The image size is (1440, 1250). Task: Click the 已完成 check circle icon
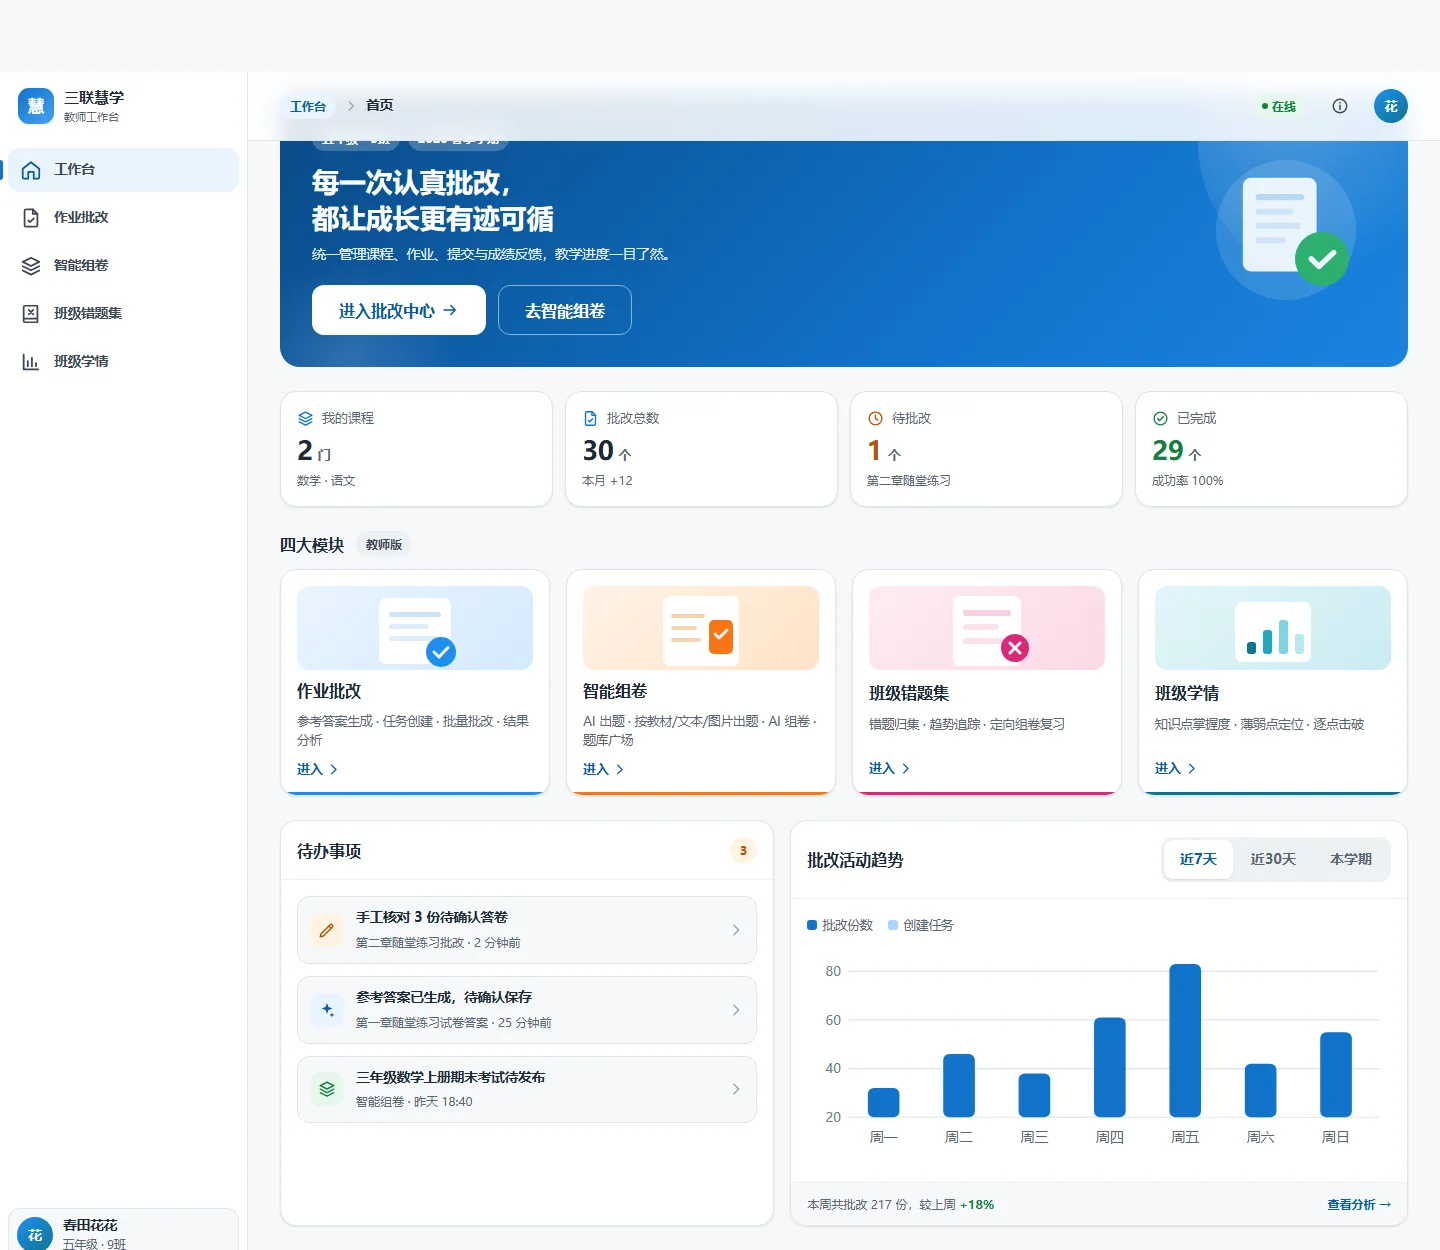click(1161, 419)
